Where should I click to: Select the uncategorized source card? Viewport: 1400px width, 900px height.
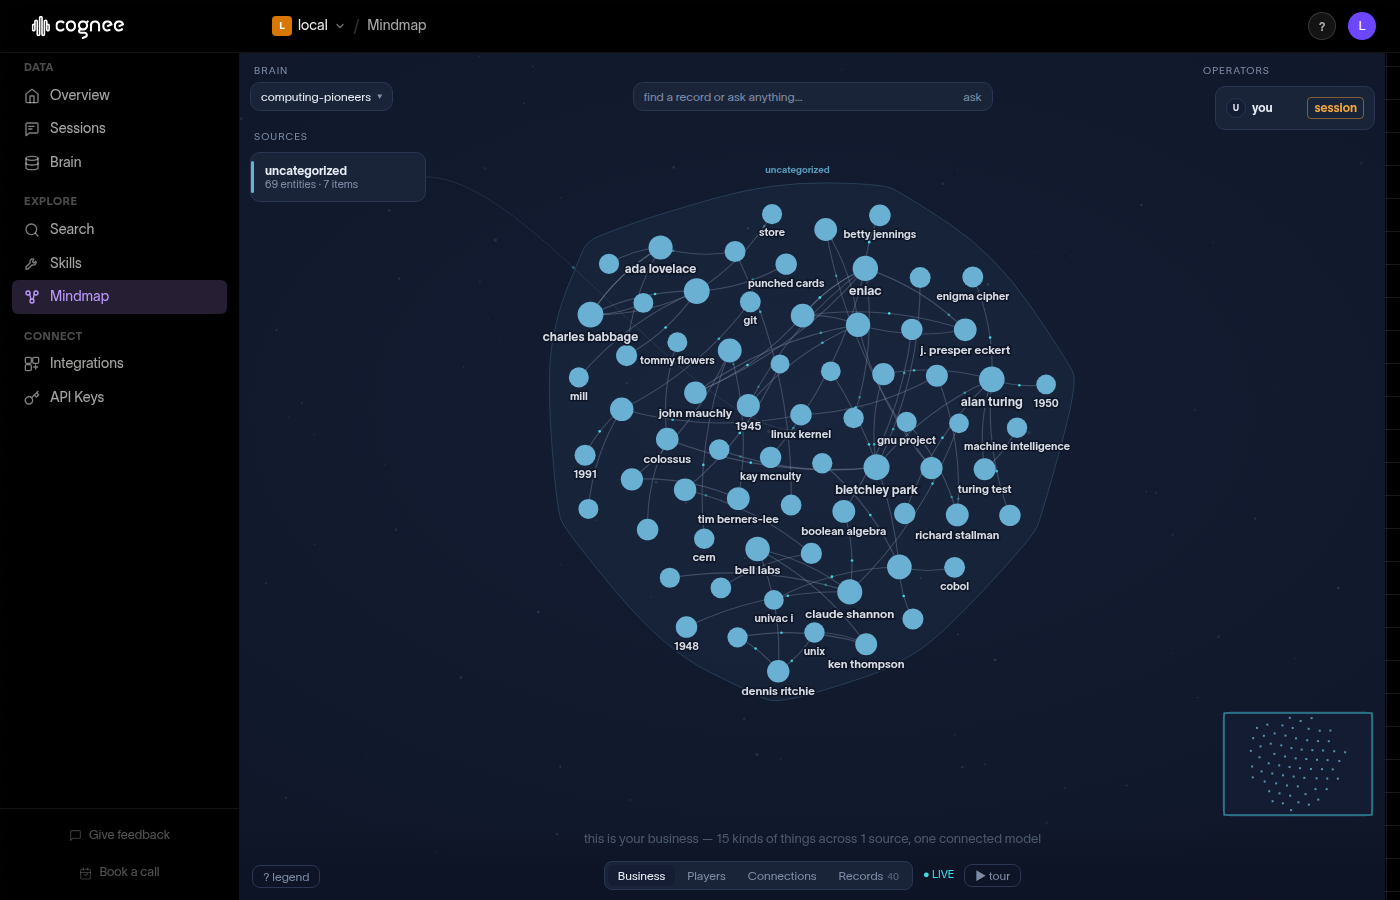click(x=338, y=177)
